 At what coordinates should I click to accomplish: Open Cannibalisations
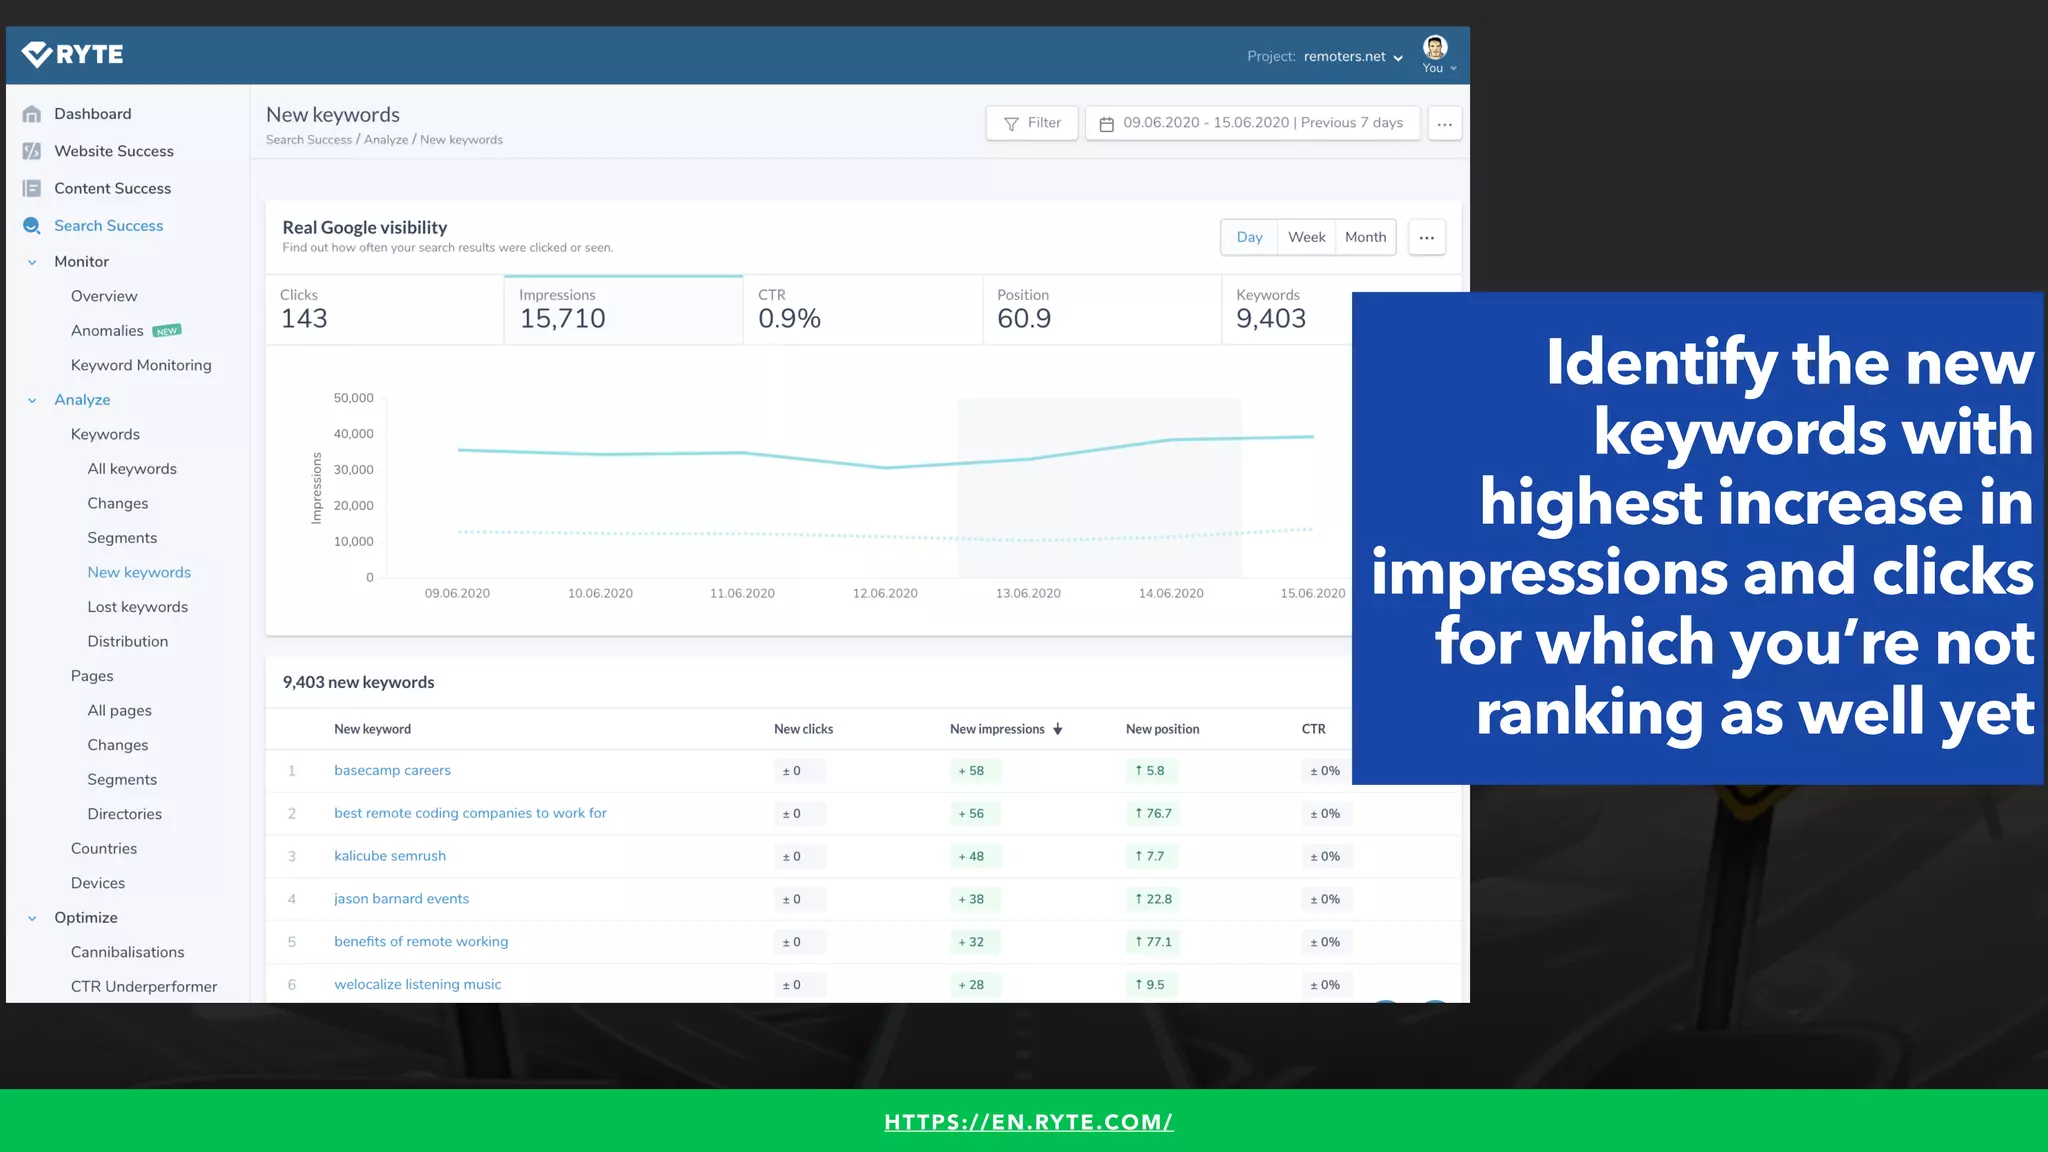(128, 952)
